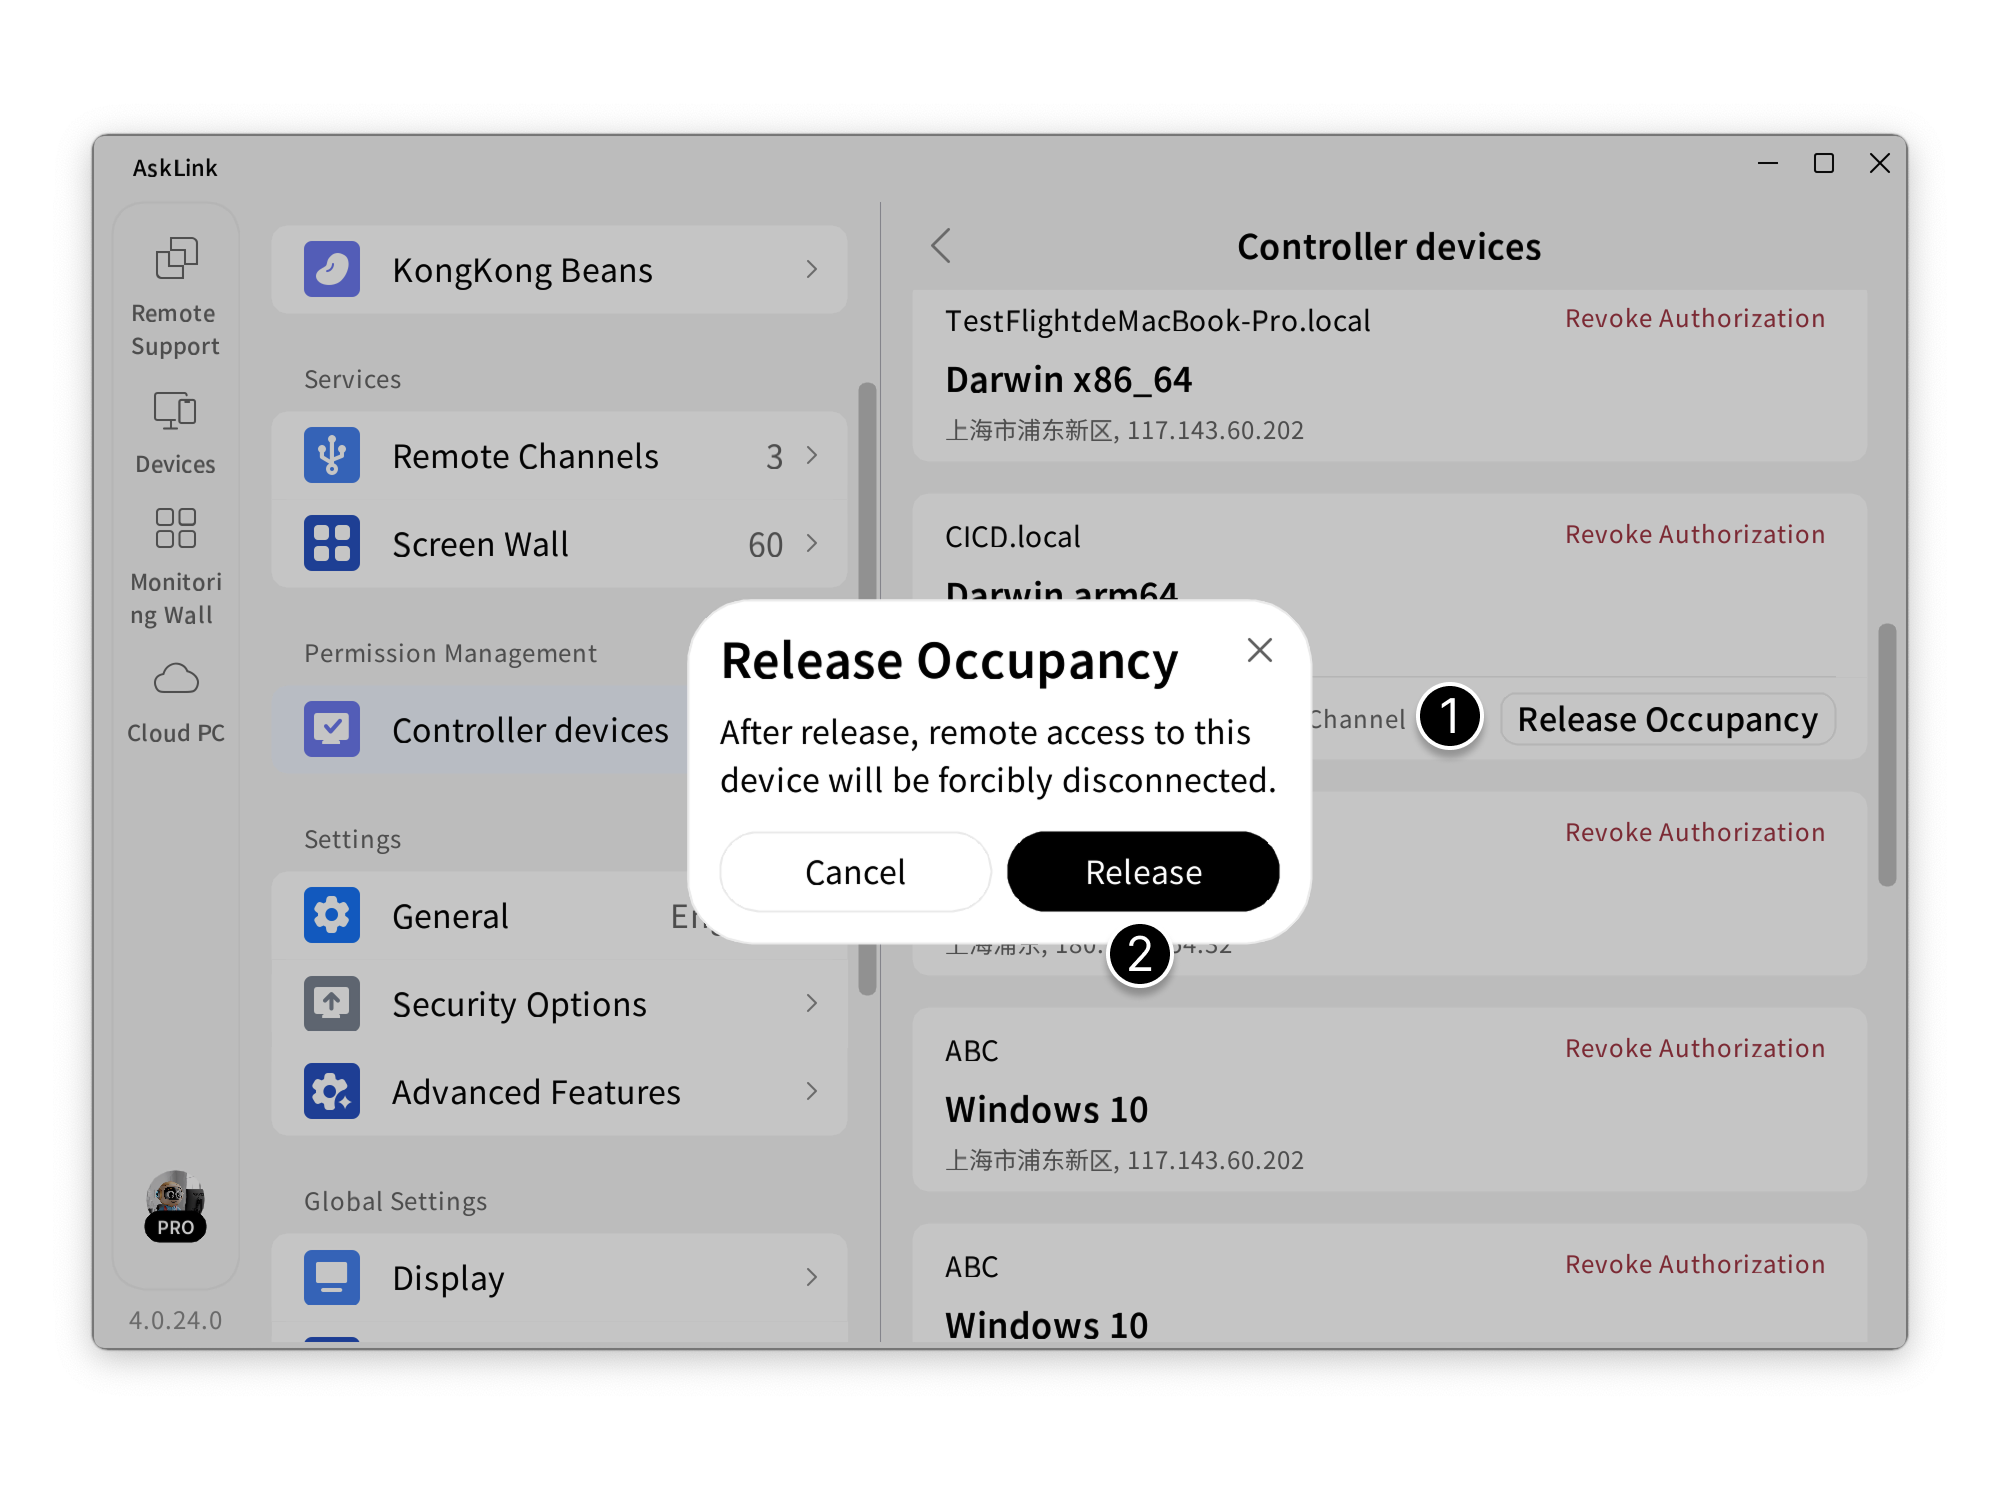The height and width of the screenshot is (1500, 2000).
Task: Confirm with the black Release button
Action: click(1143, 871)
